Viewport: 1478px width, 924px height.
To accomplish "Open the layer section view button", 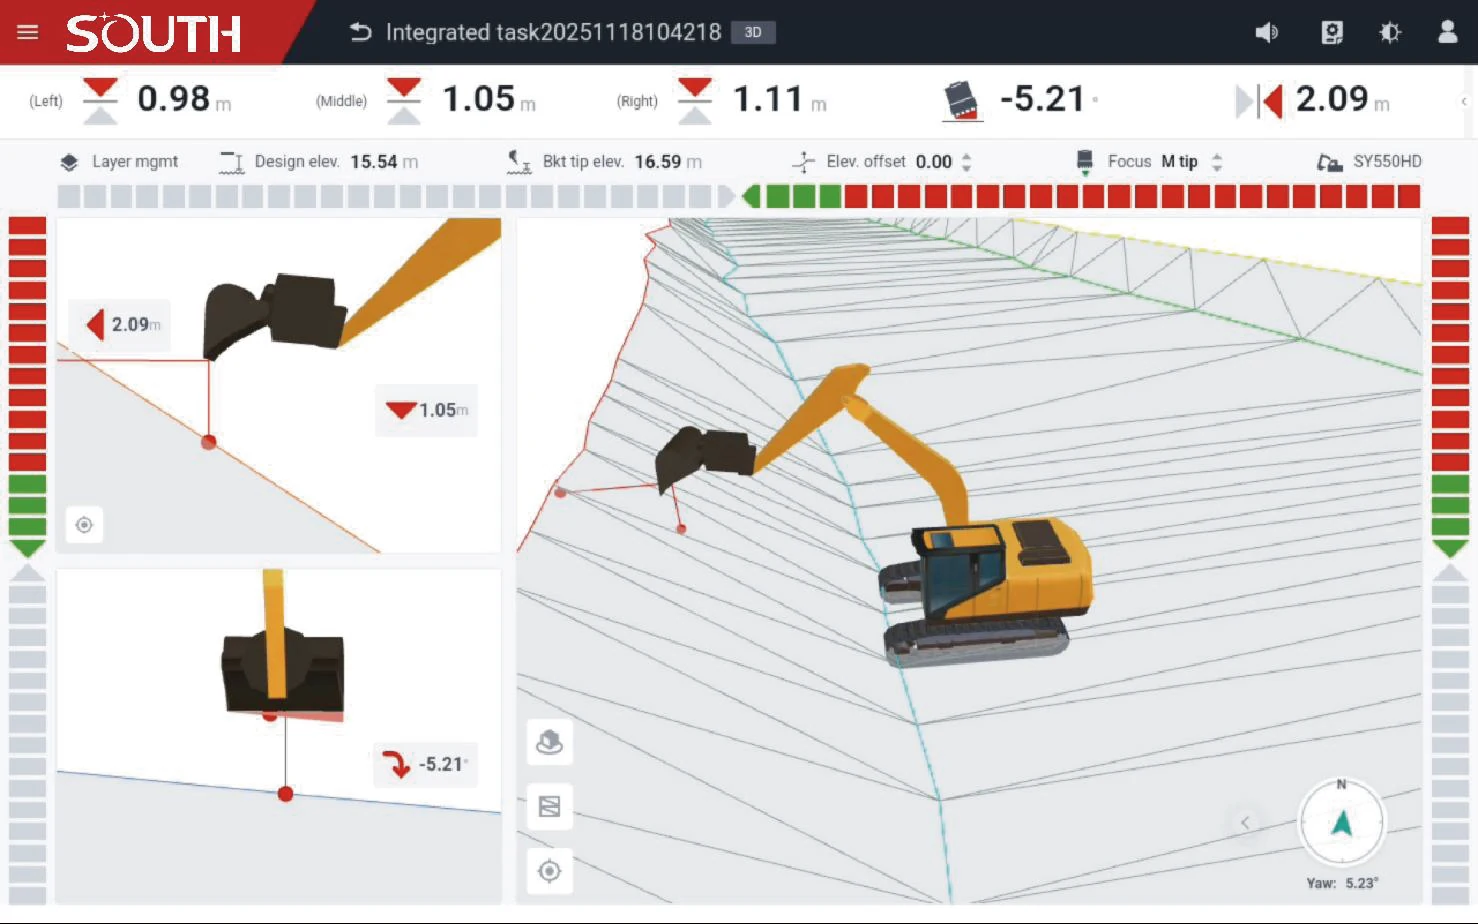I will pyautogui.click(x=549, y=806).
